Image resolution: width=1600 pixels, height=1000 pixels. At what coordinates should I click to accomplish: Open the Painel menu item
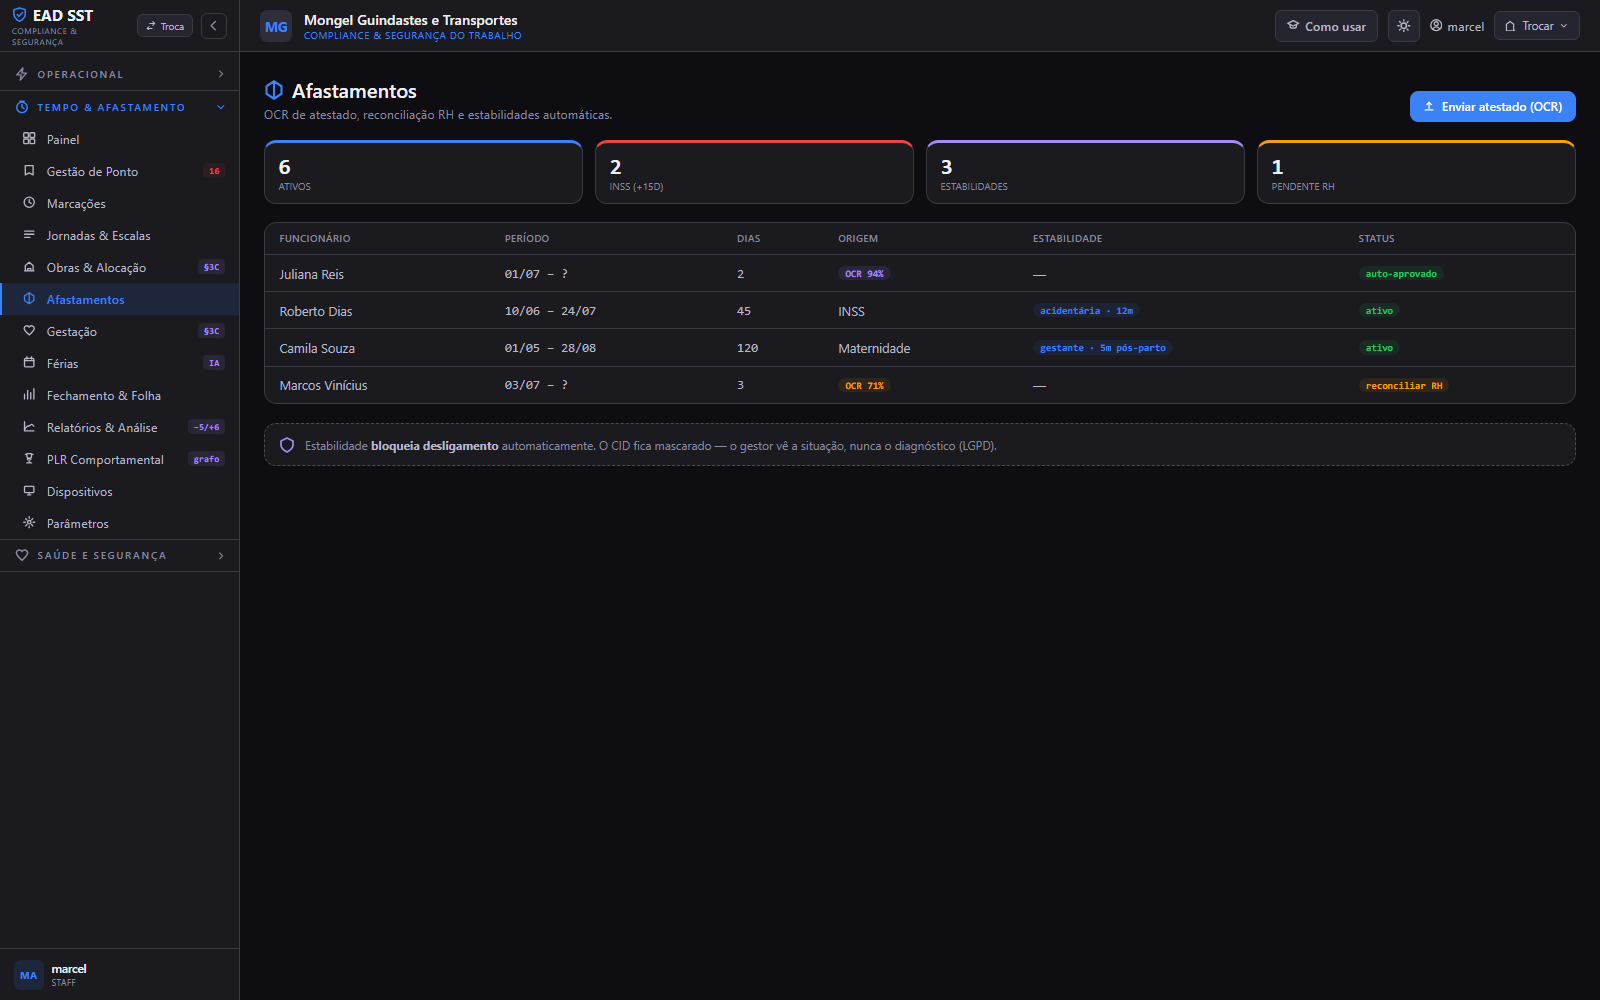120,139
